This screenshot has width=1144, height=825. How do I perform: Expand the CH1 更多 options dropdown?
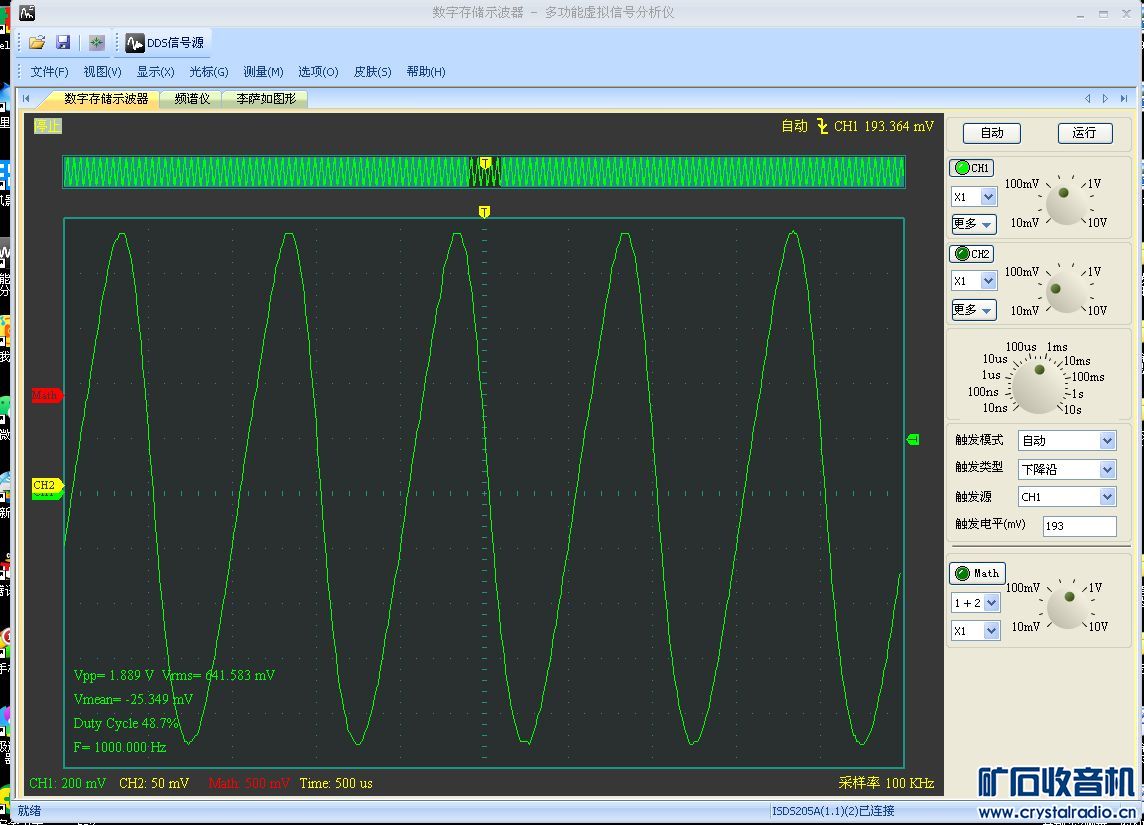pyautogui.click(x=973, y=224)
